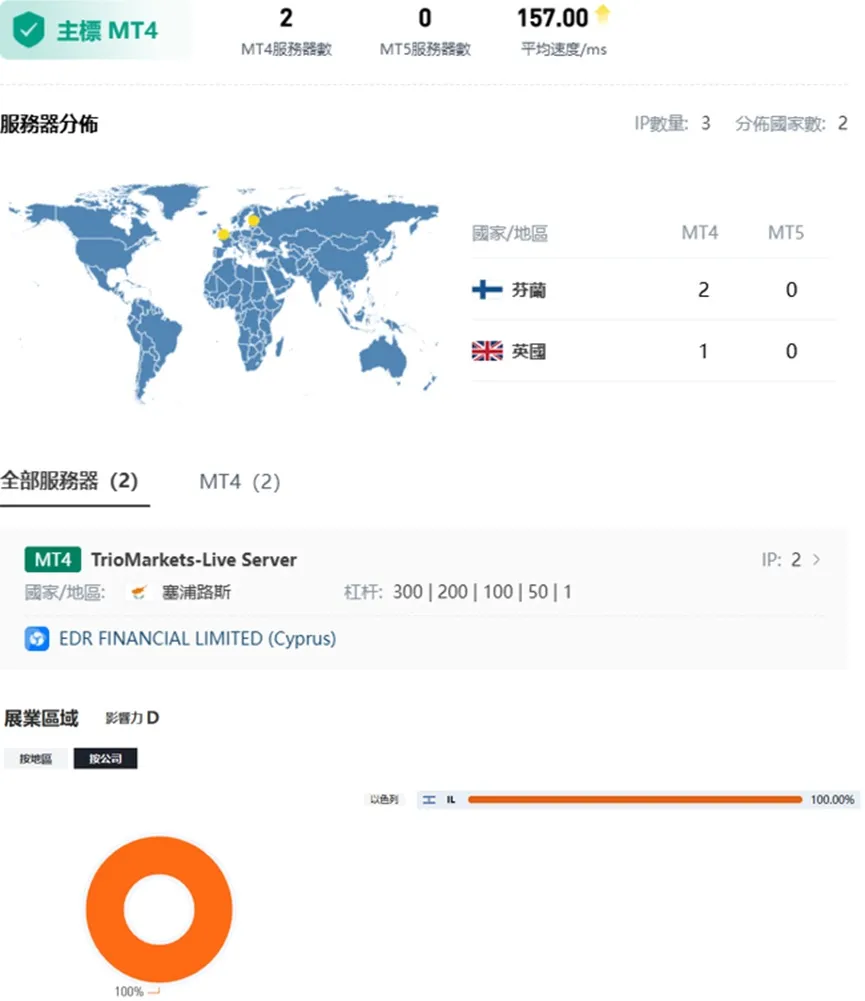
Task: Click the Cyprus flag icon in server row
Action: 139,592
